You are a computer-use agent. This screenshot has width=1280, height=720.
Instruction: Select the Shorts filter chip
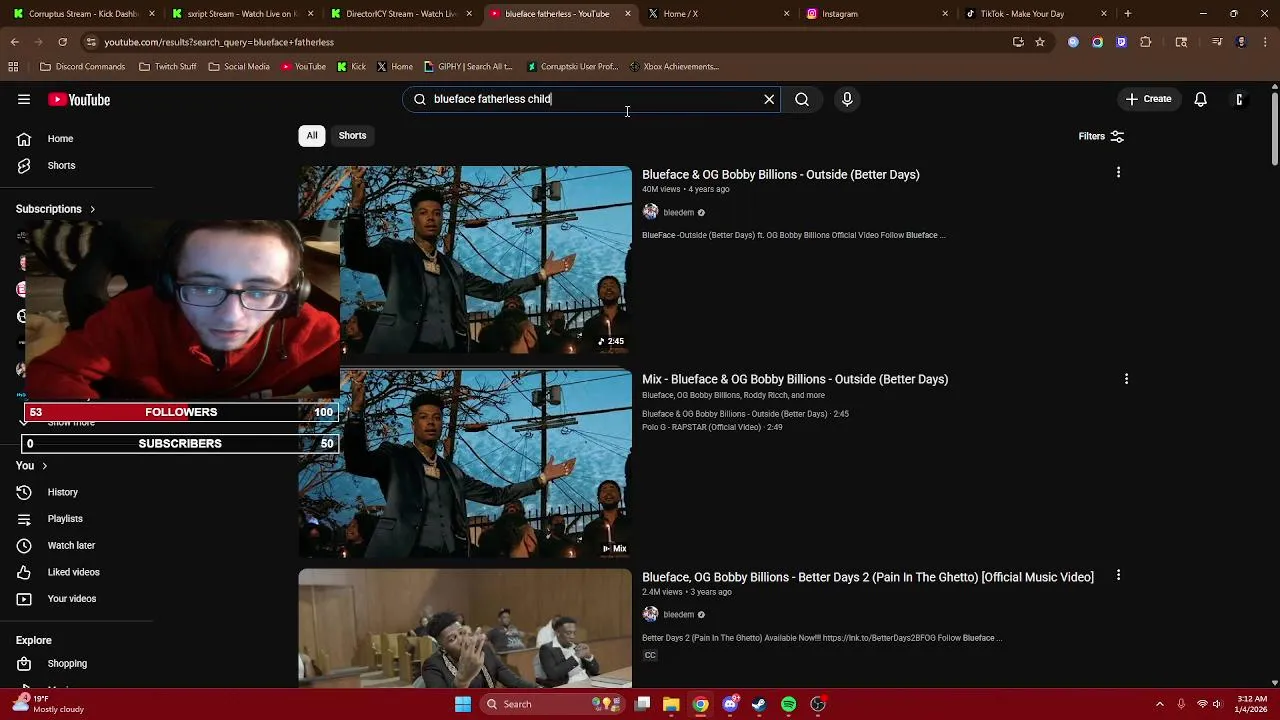[352, 135]
